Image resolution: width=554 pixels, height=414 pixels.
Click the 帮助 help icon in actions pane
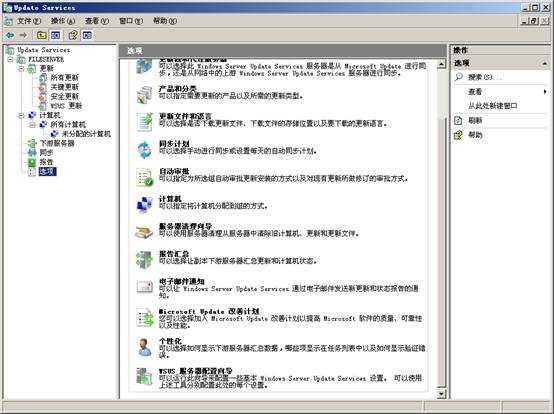point(458,135)
